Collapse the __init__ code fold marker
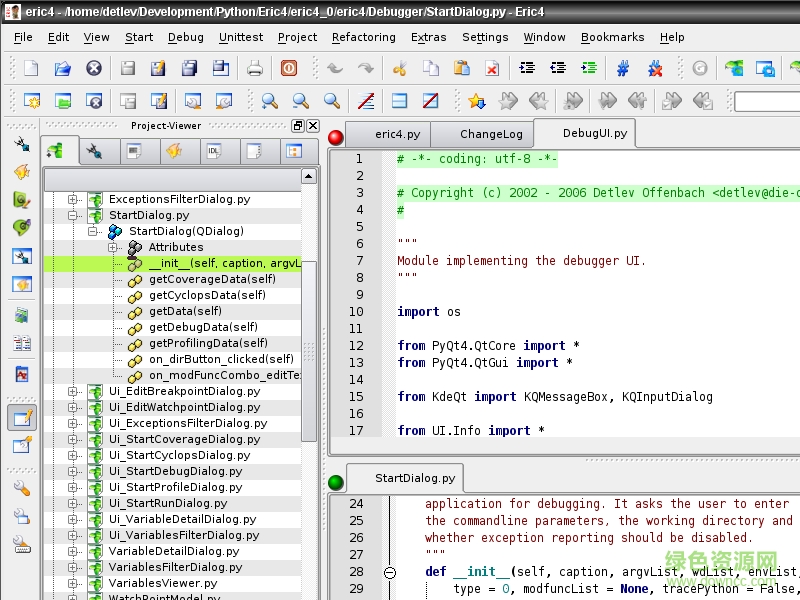 (x=390, y=573)
